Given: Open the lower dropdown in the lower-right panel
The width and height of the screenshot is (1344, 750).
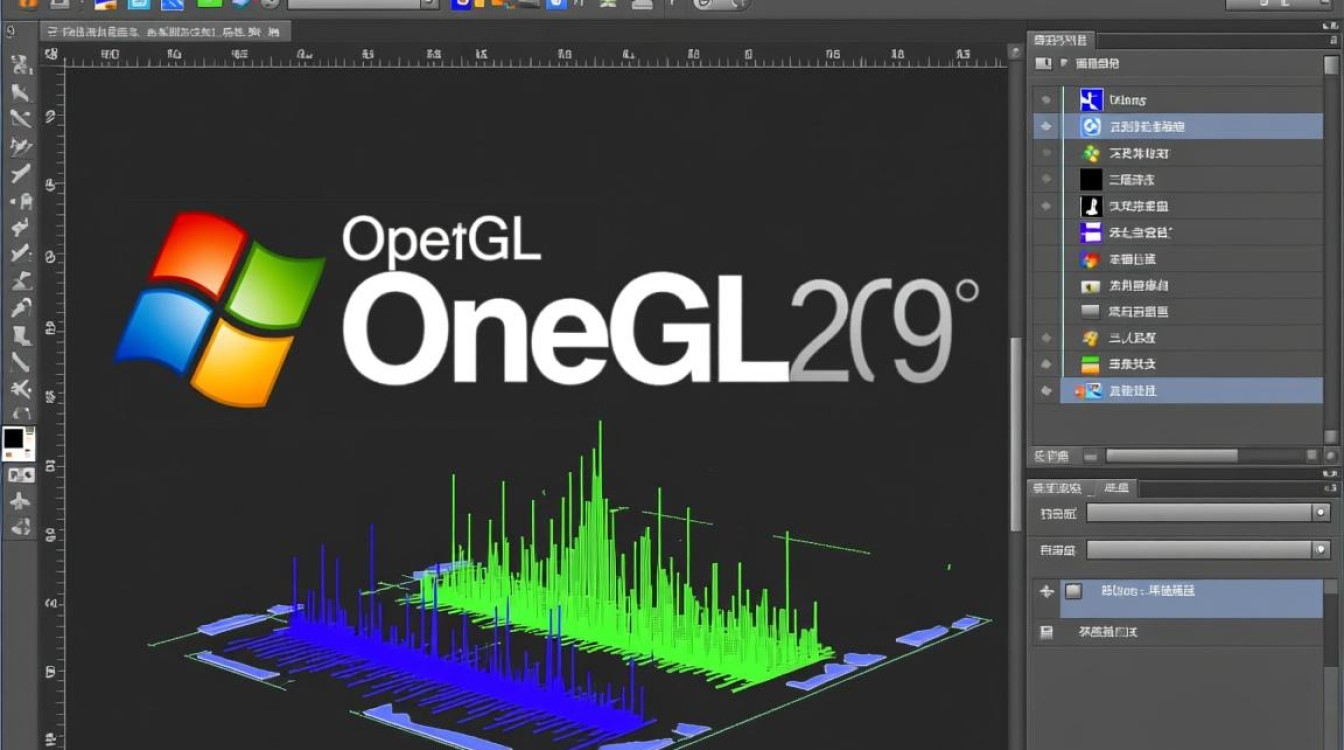Looking at the screenshot, I should 1207,550.
